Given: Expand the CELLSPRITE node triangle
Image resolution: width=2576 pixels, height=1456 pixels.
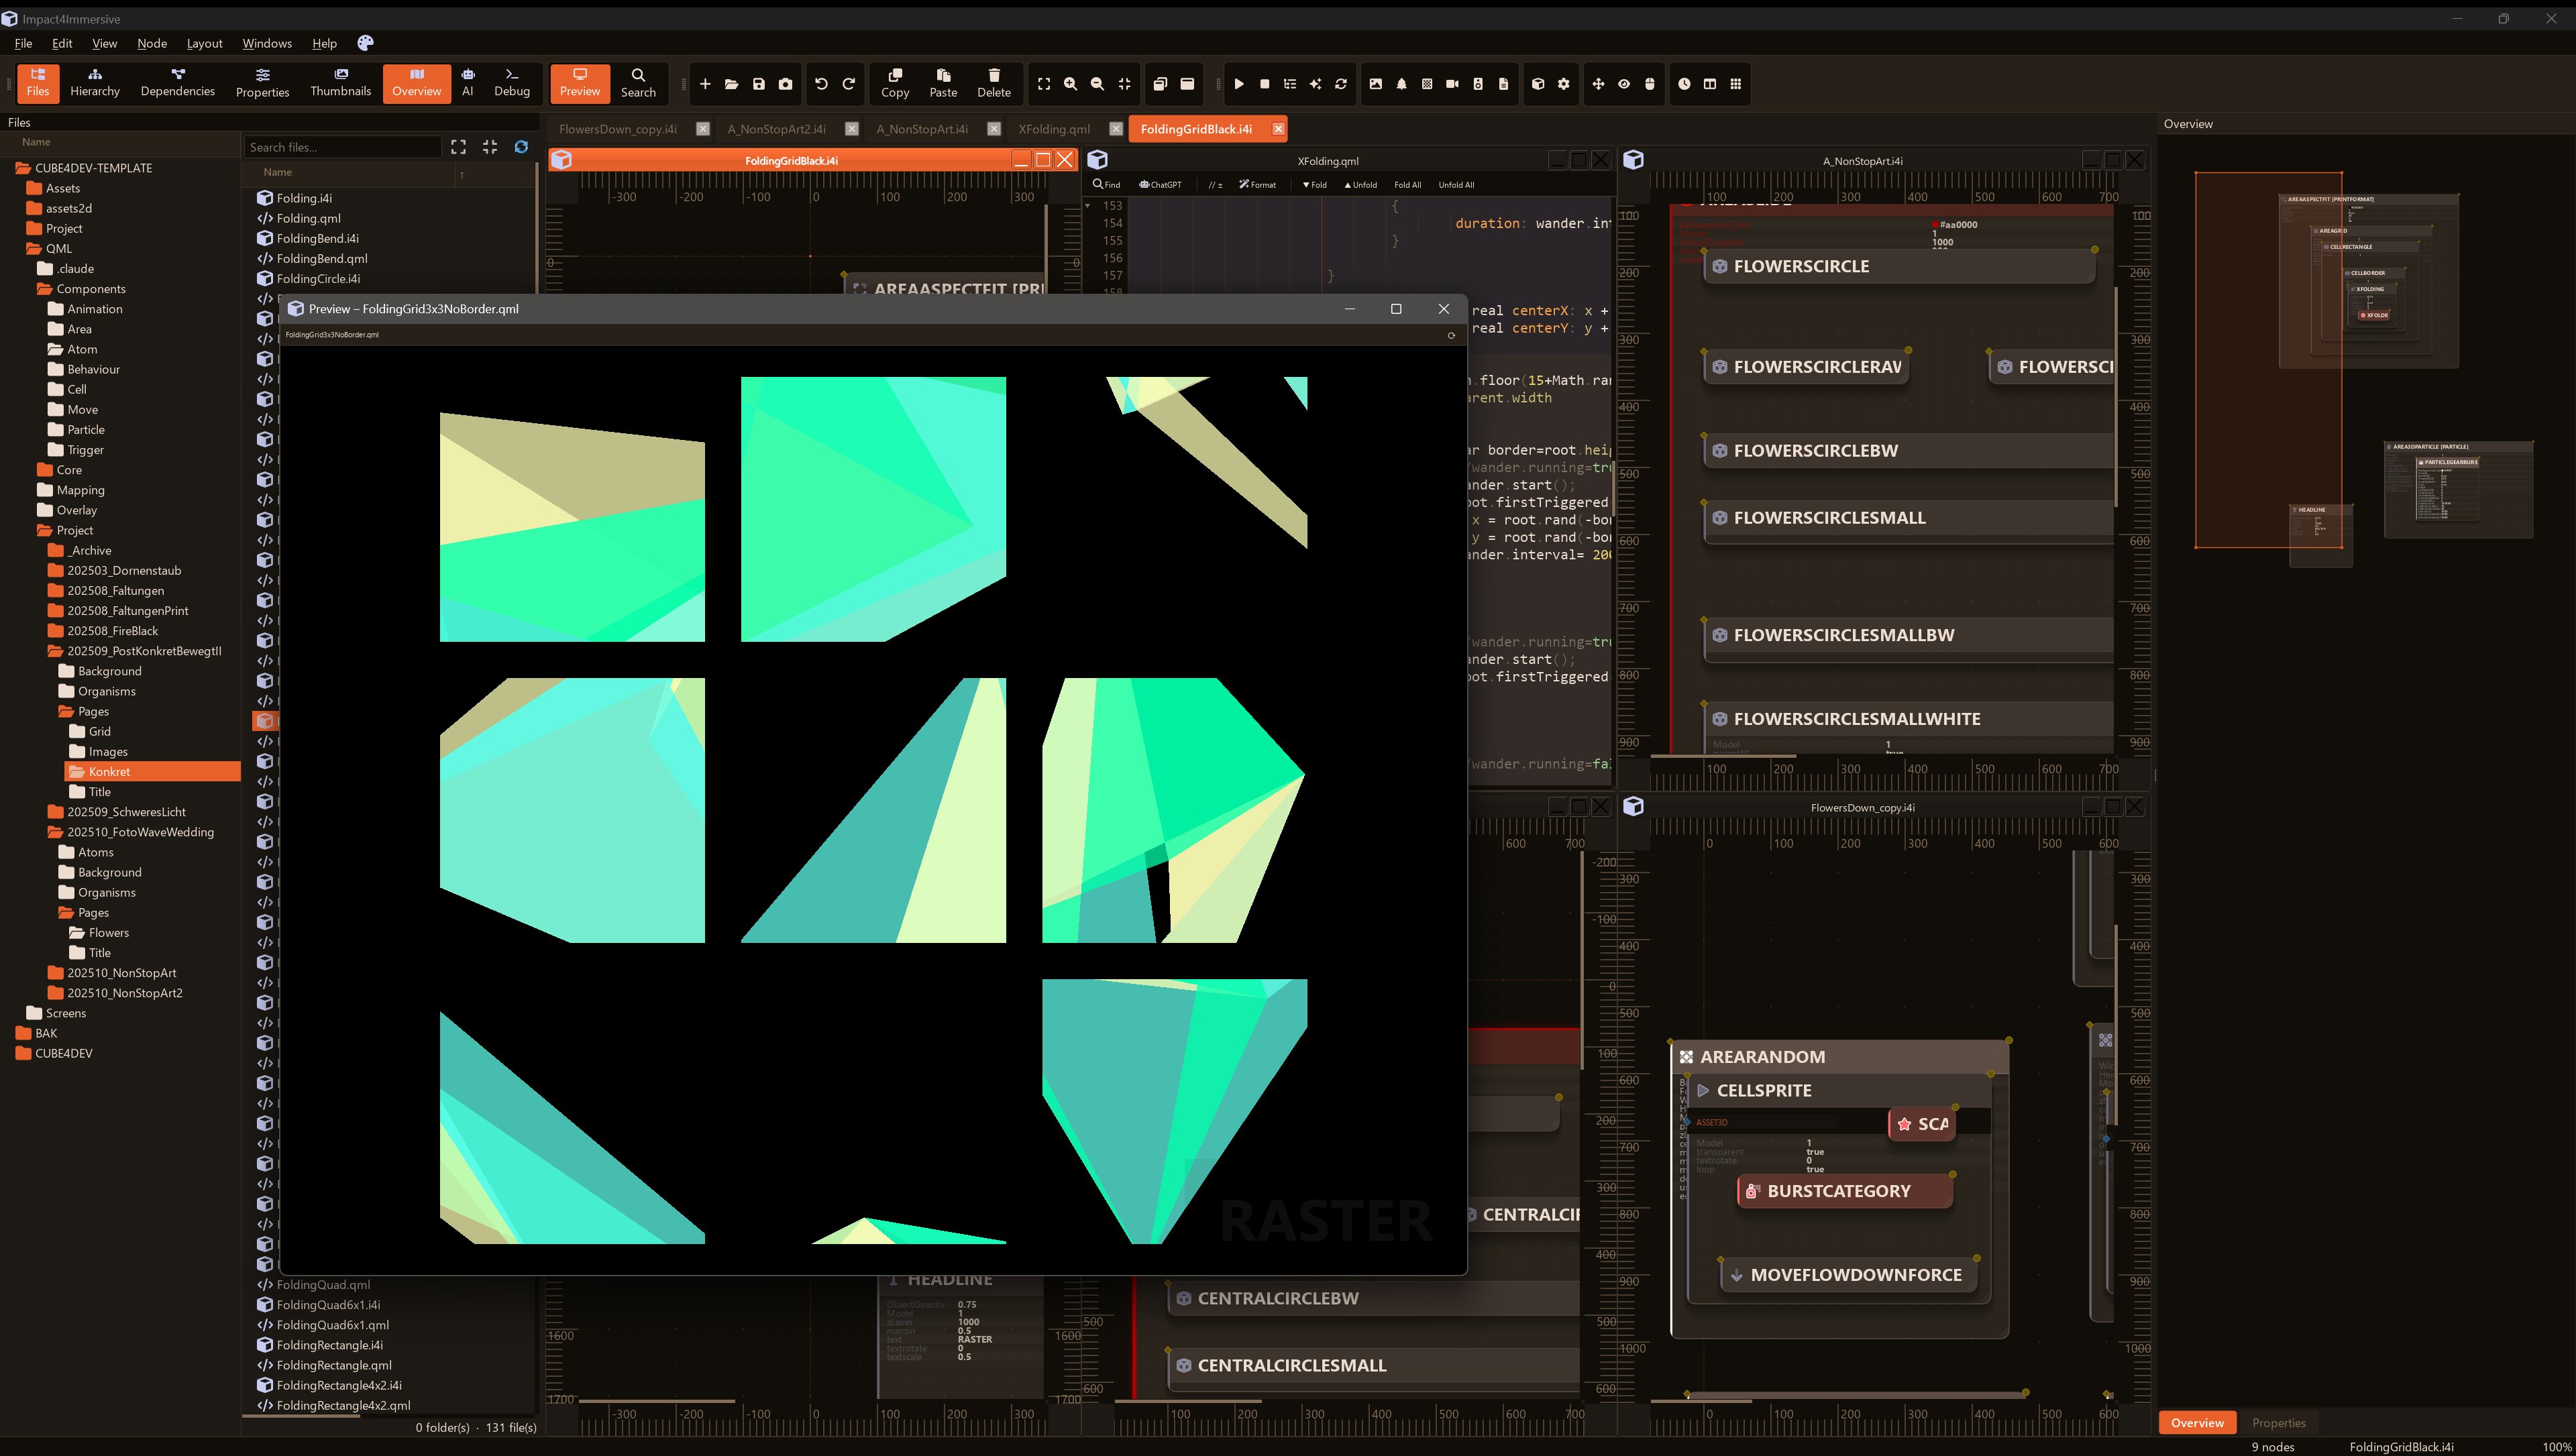Looking at the screenshot, I should pos(1703,1091).
